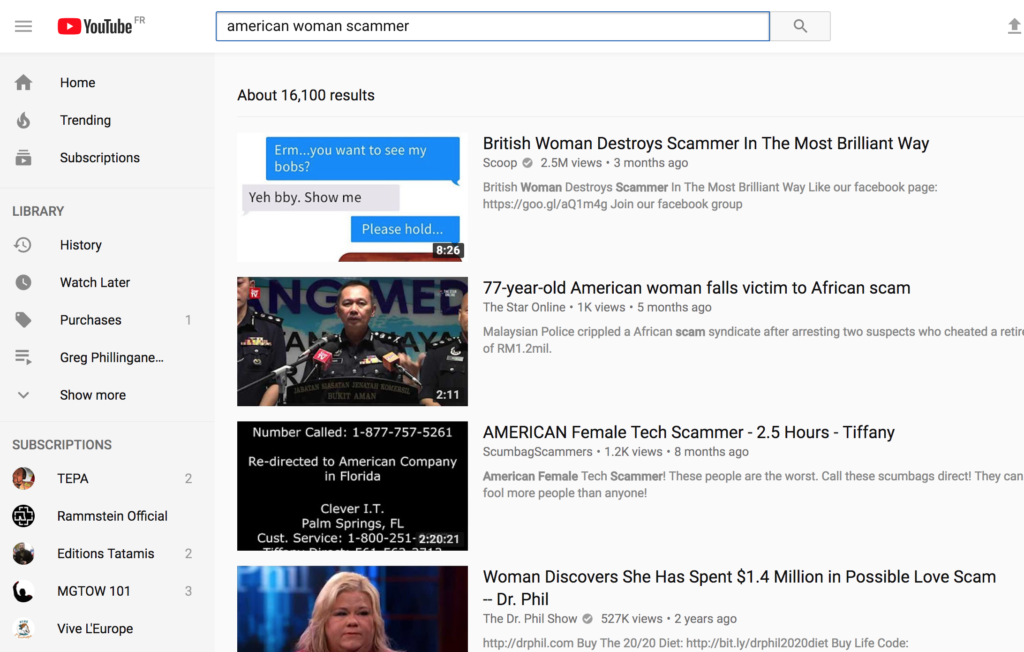The height and width of the screenshot is (652, 1024).
Task: Click the Vive L'Europe channel avatar
Action: 24,628
